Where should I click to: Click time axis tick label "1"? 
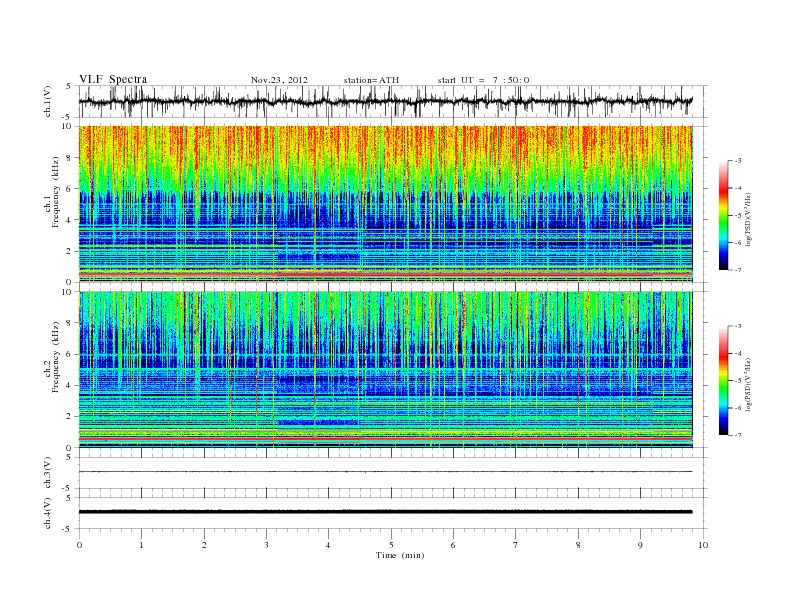[x=141, y=545]
